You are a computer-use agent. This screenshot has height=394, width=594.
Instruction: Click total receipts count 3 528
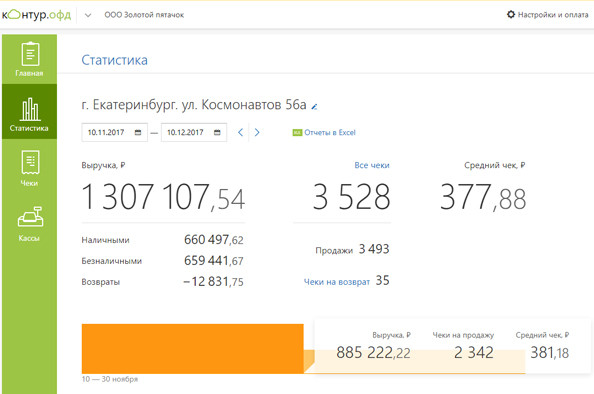(x=351, y=197)
